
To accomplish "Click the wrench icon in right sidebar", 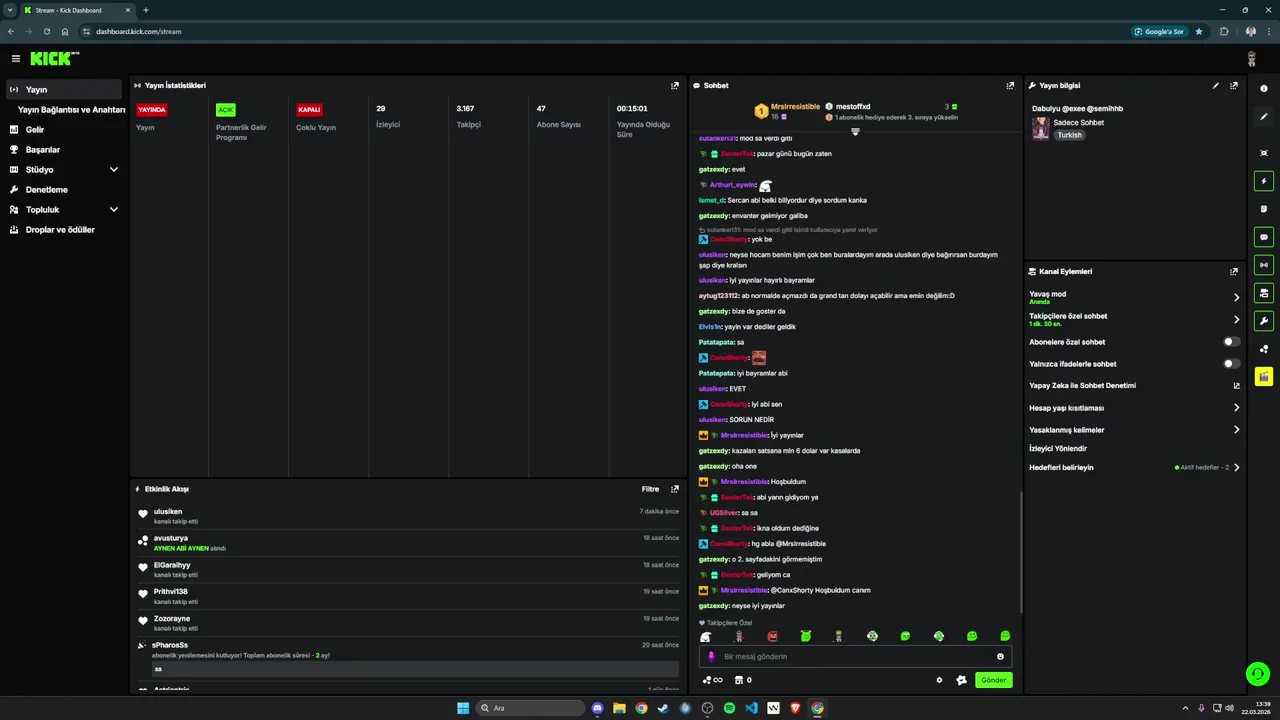I will pos(1264,321).
